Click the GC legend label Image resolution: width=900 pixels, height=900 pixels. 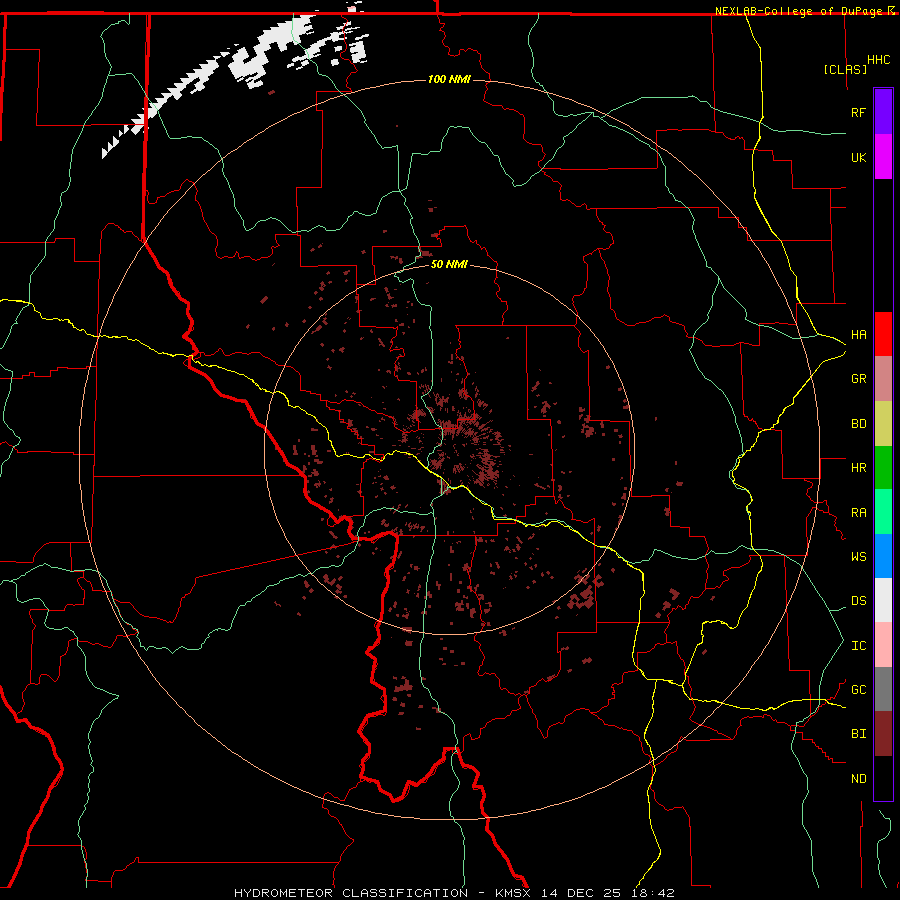click(x=858, y=689)
